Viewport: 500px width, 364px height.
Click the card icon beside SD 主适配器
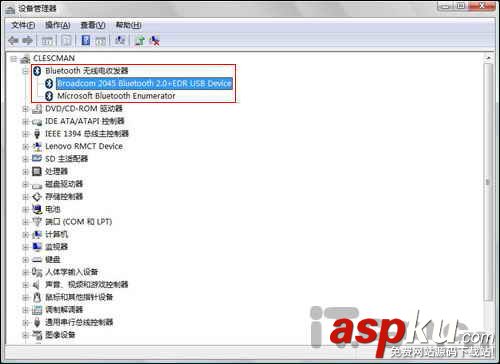[x=37, y=159]
